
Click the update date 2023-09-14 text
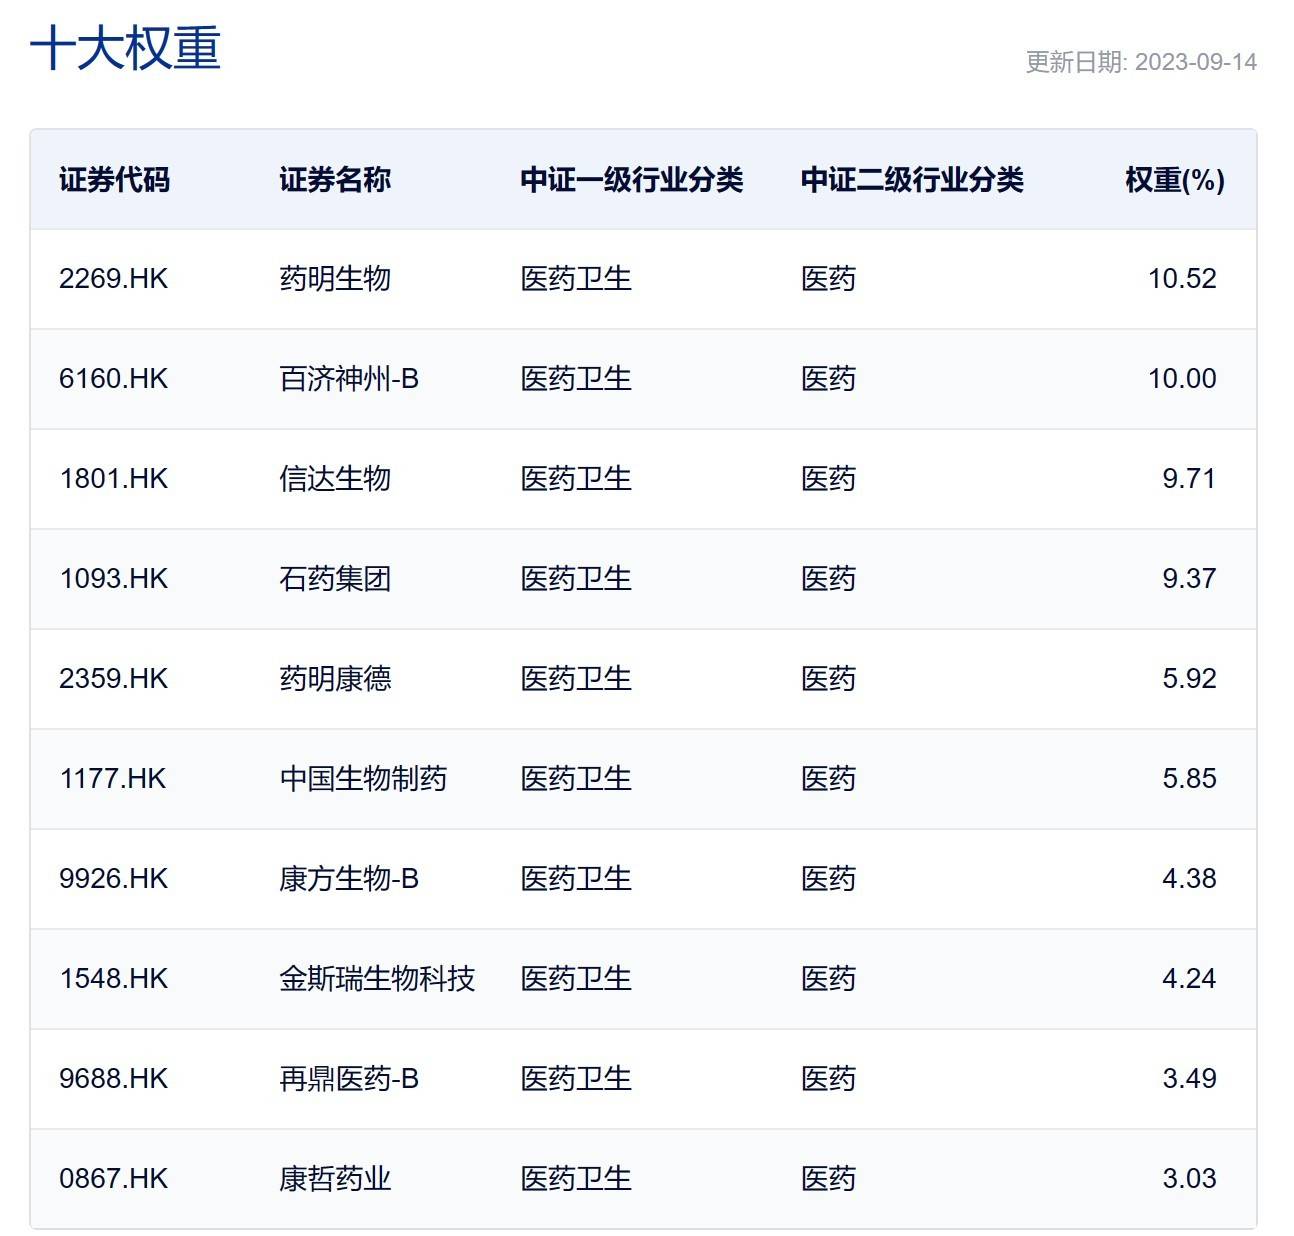point(1140,62)
